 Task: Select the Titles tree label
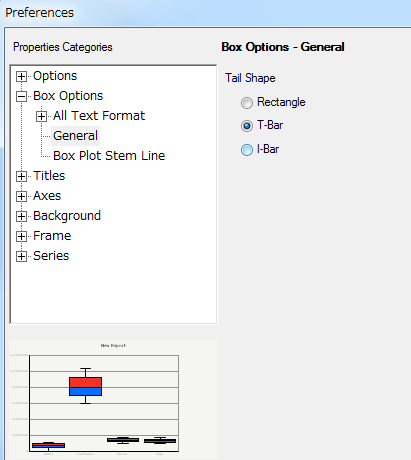(x=49, y=176)
